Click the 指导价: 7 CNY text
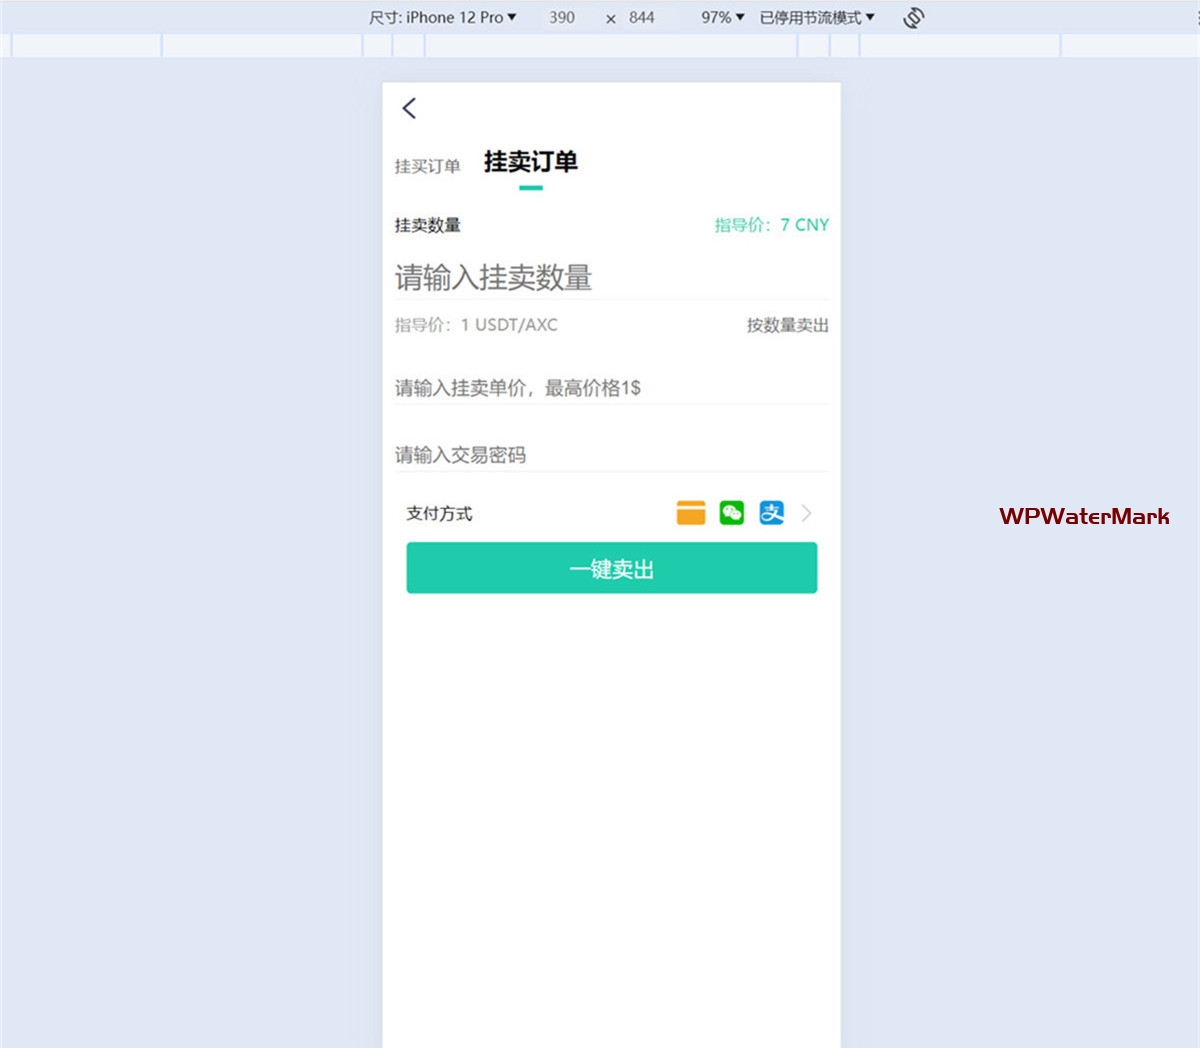The width and height of the screenshot is (1200, 1048). pyautogui.click(x=771, y=225)
